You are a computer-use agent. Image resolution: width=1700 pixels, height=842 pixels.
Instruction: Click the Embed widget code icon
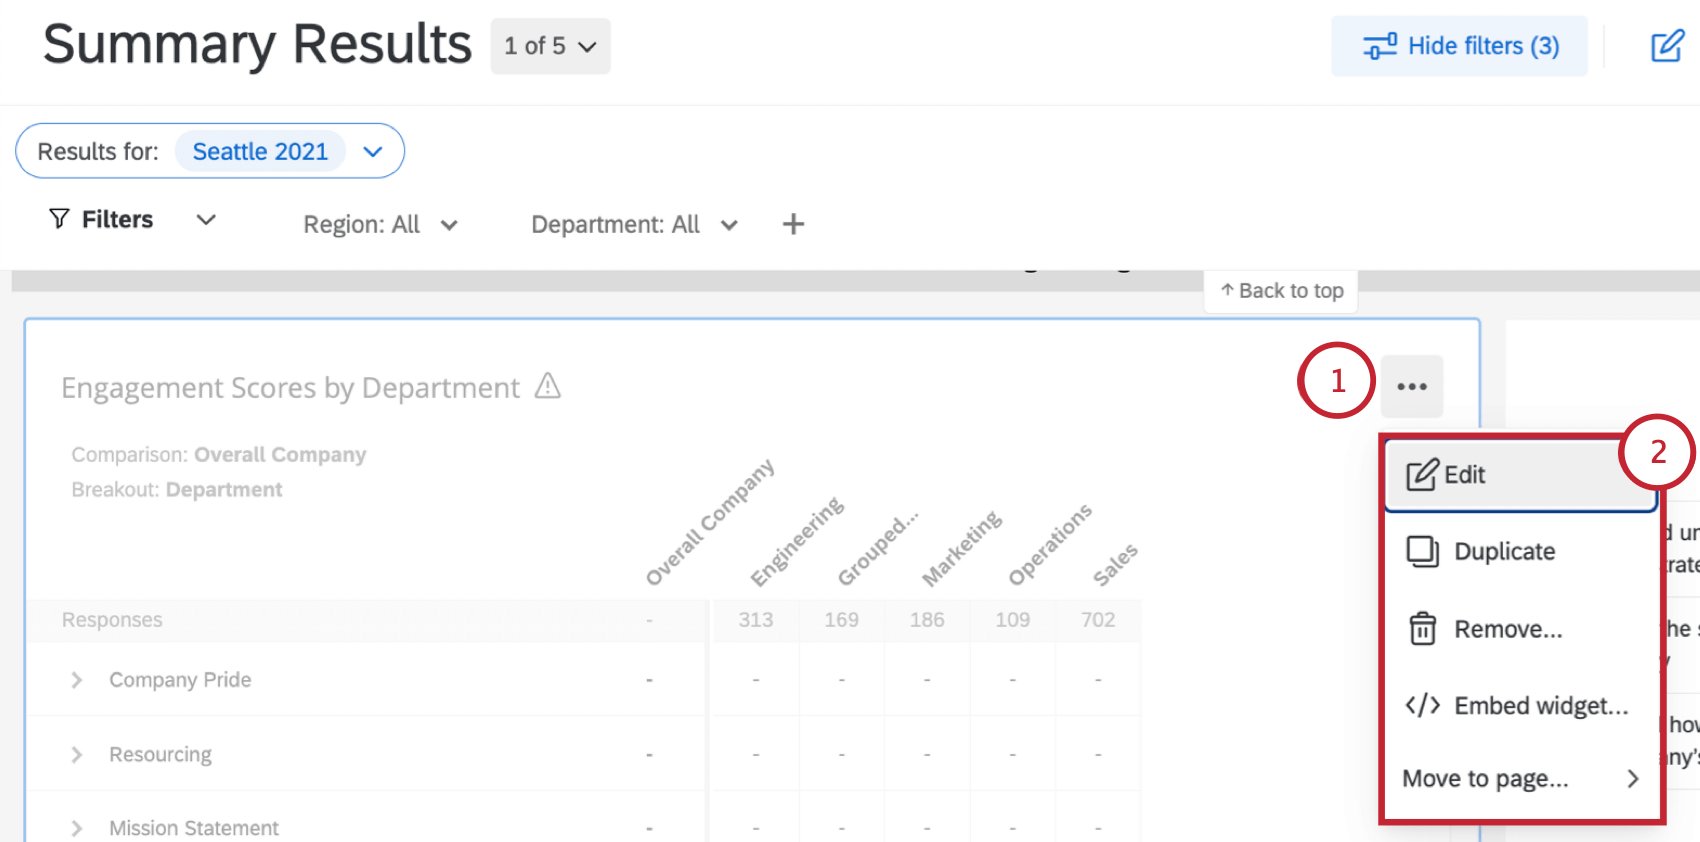click(x=1422, y=706)
